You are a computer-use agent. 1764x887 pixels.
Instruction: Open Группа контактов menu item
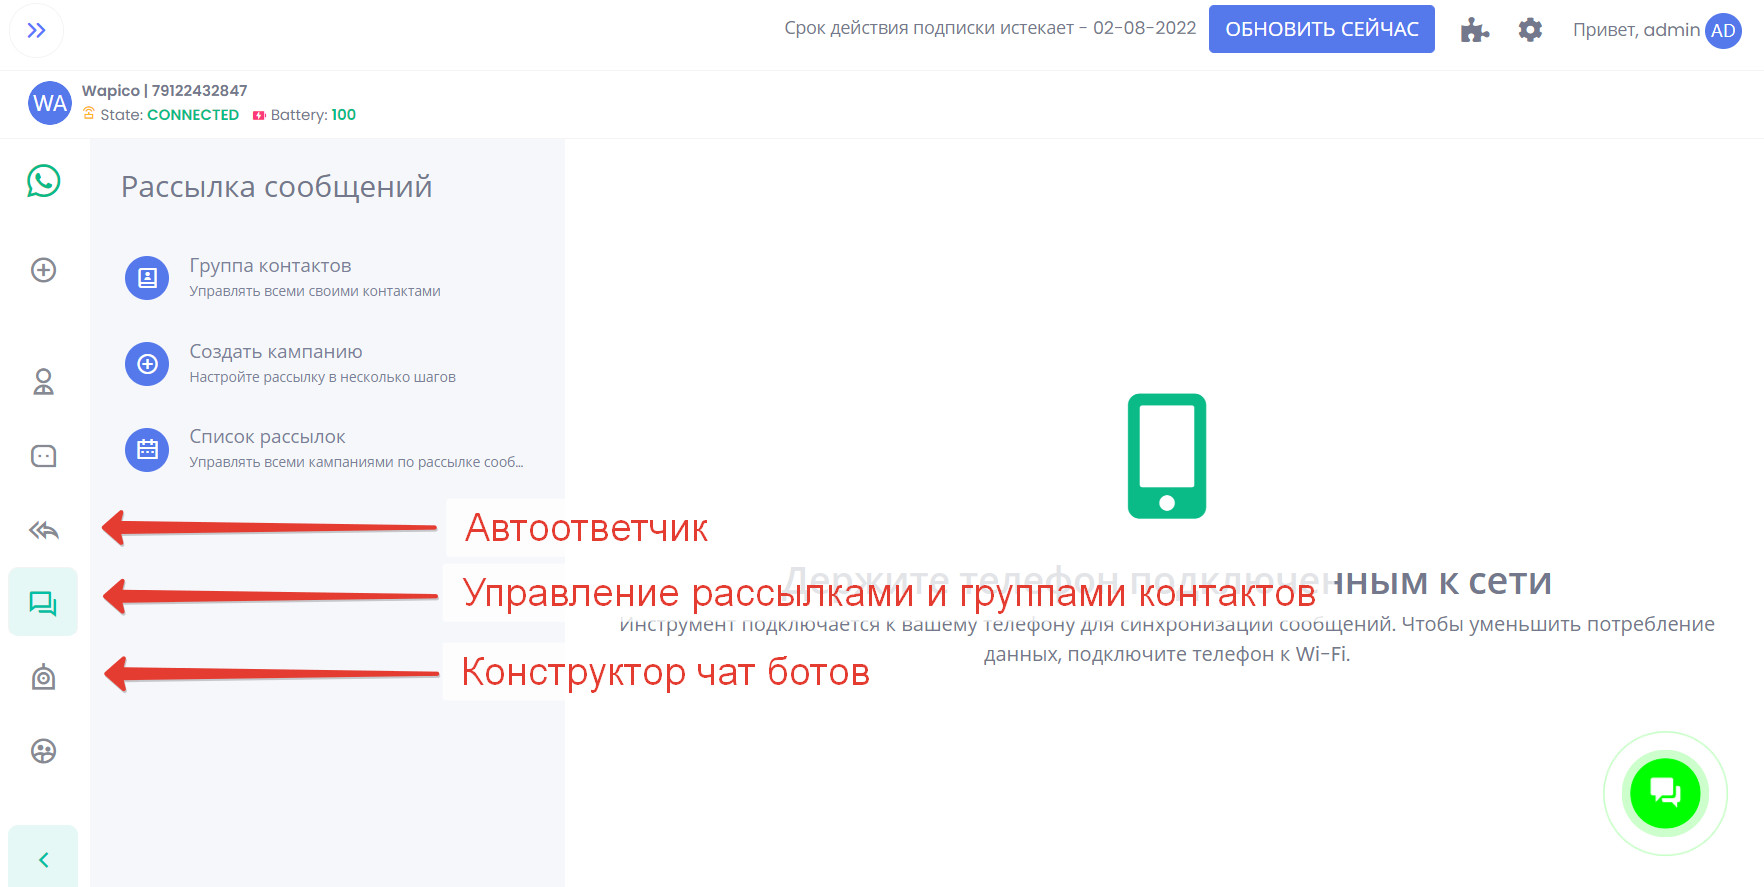coord(325,278)
